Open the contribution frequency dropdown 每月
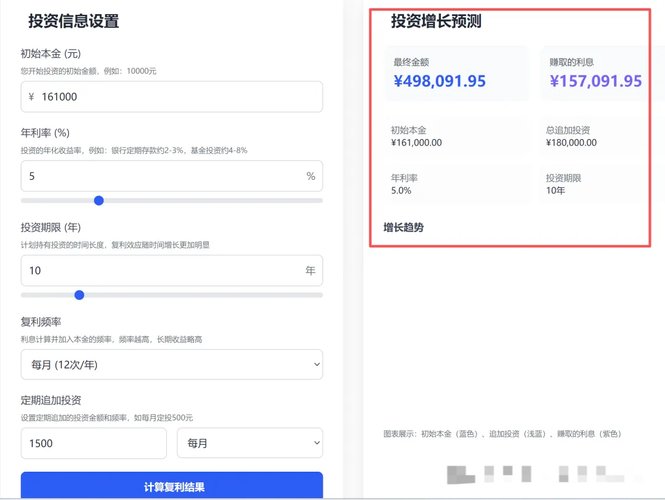The image size is (665, 500). pos(250,443)
